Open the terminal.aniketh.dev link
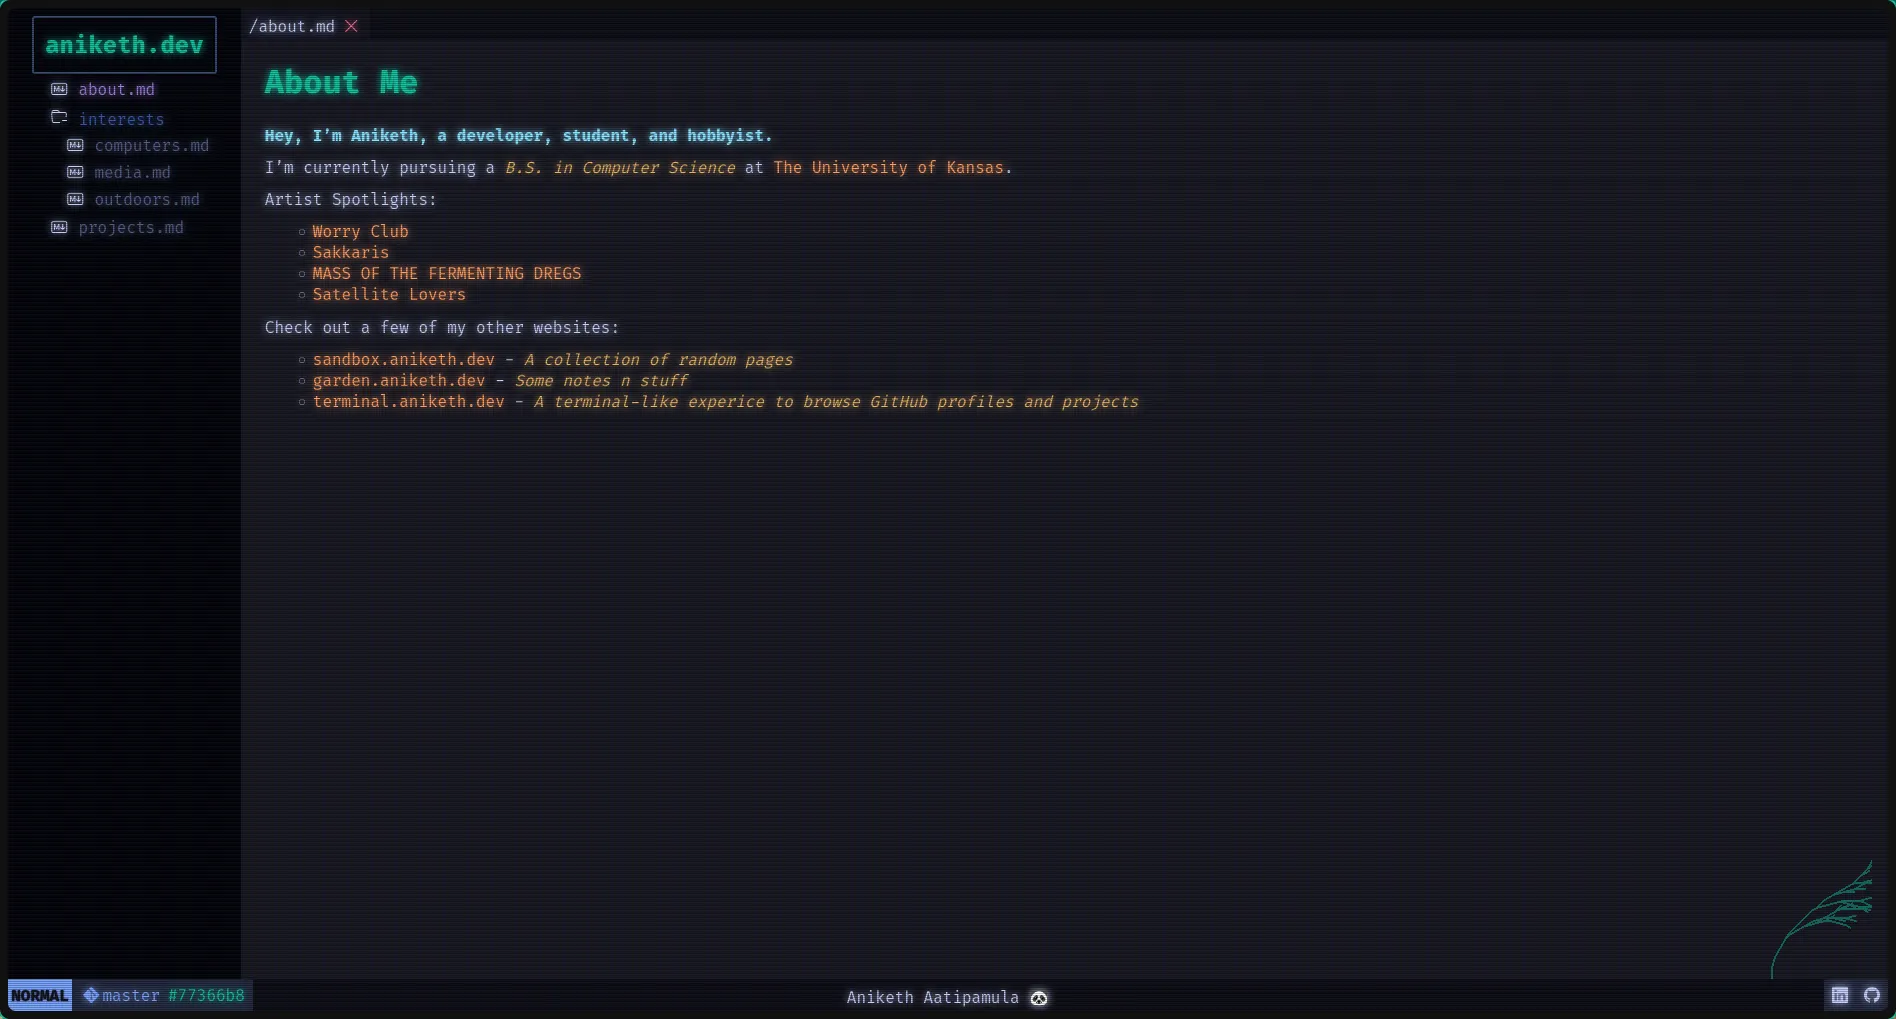This screenshot has height=1019, width=1896. [408, 401]
